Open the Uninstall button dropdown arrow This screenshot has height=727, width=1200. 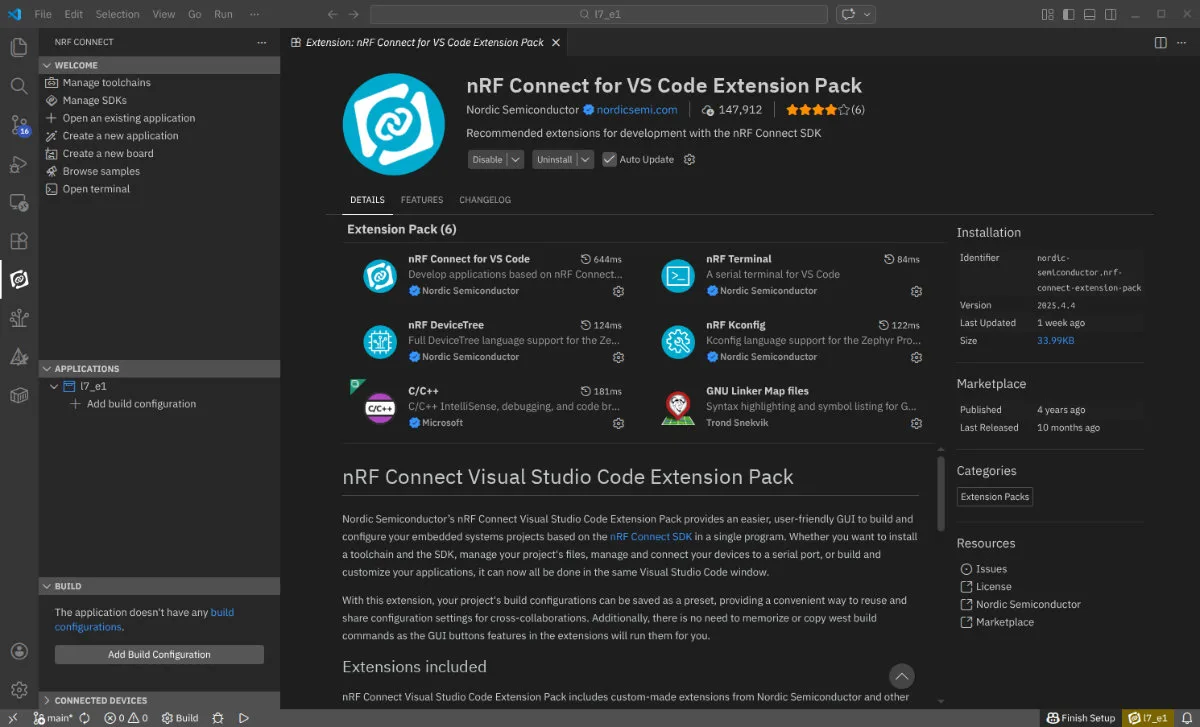coord(585,160)
